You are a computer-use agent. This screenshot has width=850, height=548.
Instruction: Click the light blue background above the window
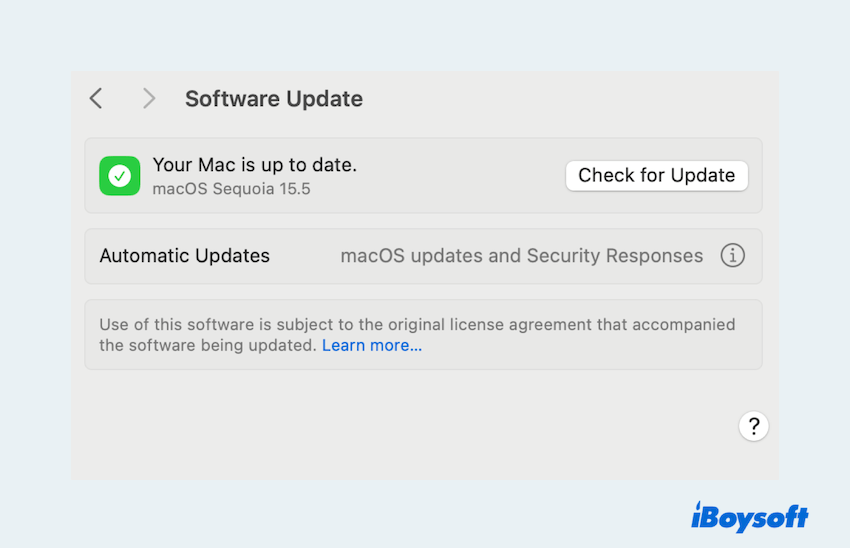coord(425,35)
